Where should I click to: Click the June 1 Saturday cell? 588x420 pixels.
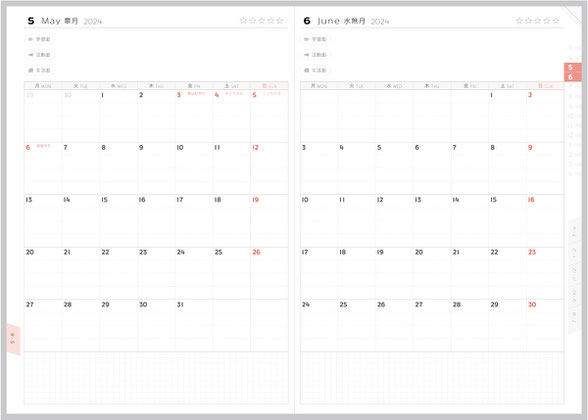(x=507, y=116)
